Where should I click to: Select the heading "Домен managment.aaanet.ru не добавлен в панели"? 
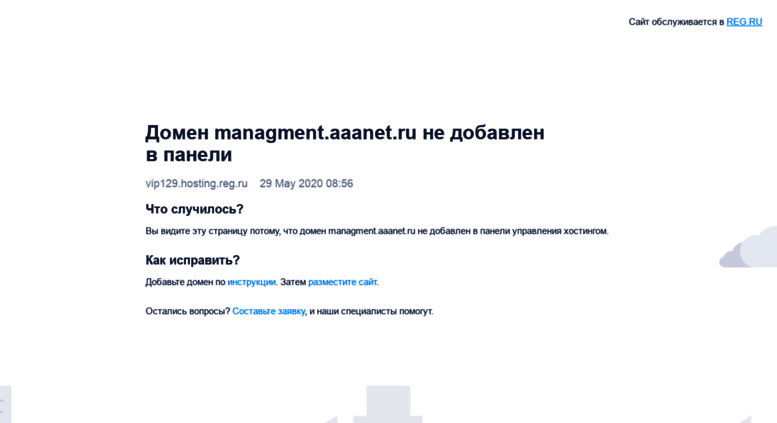tap(345, 143)
